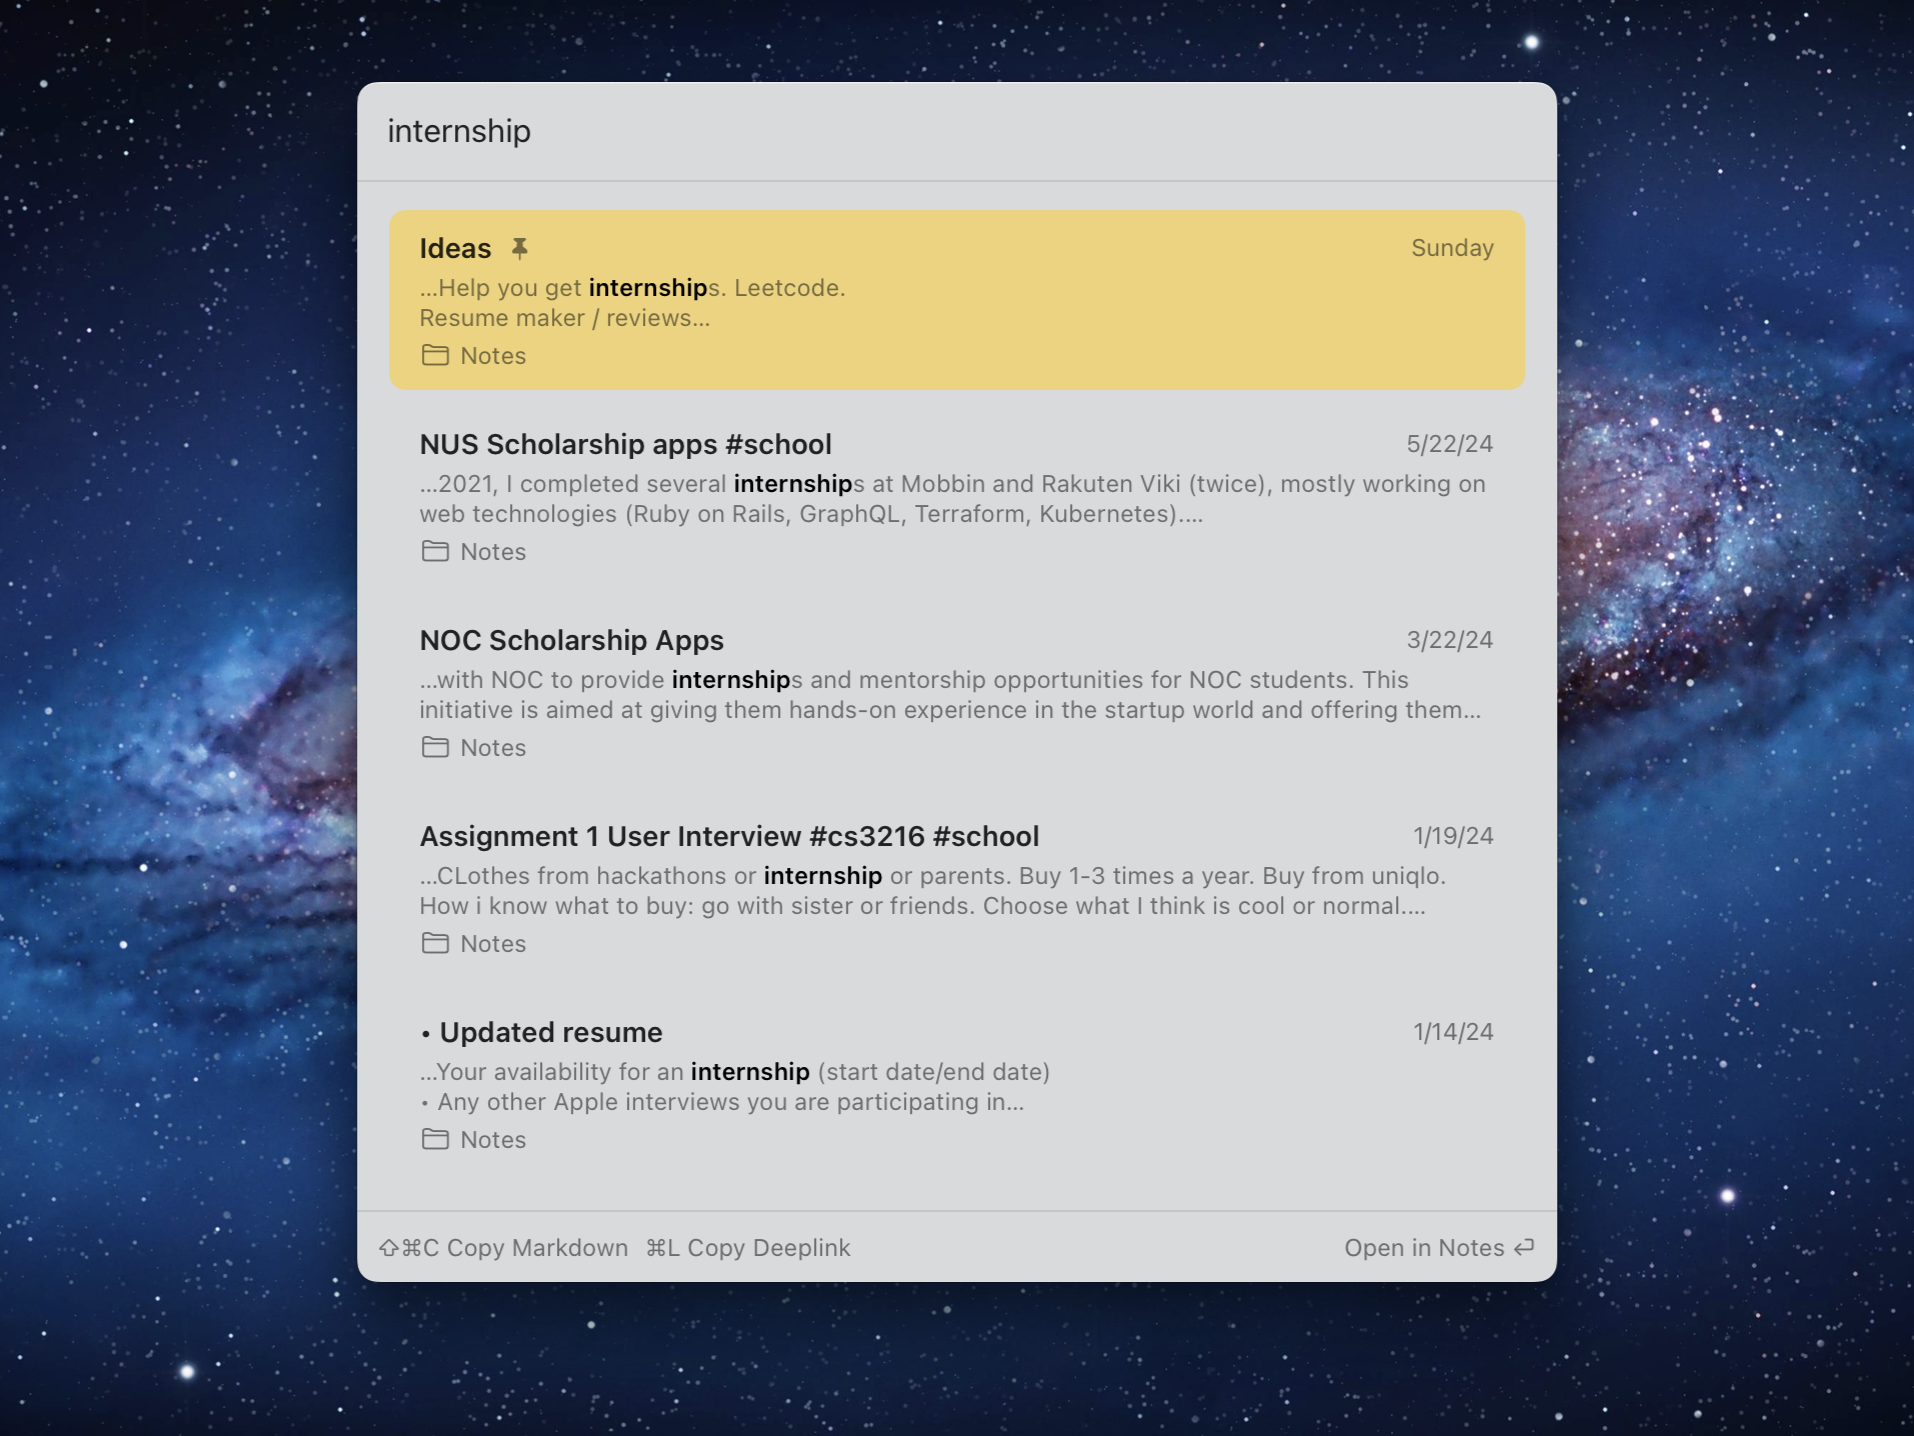Click the shift-command-C shortcut symbol

pyautogui.click(x=409, y=1248)
